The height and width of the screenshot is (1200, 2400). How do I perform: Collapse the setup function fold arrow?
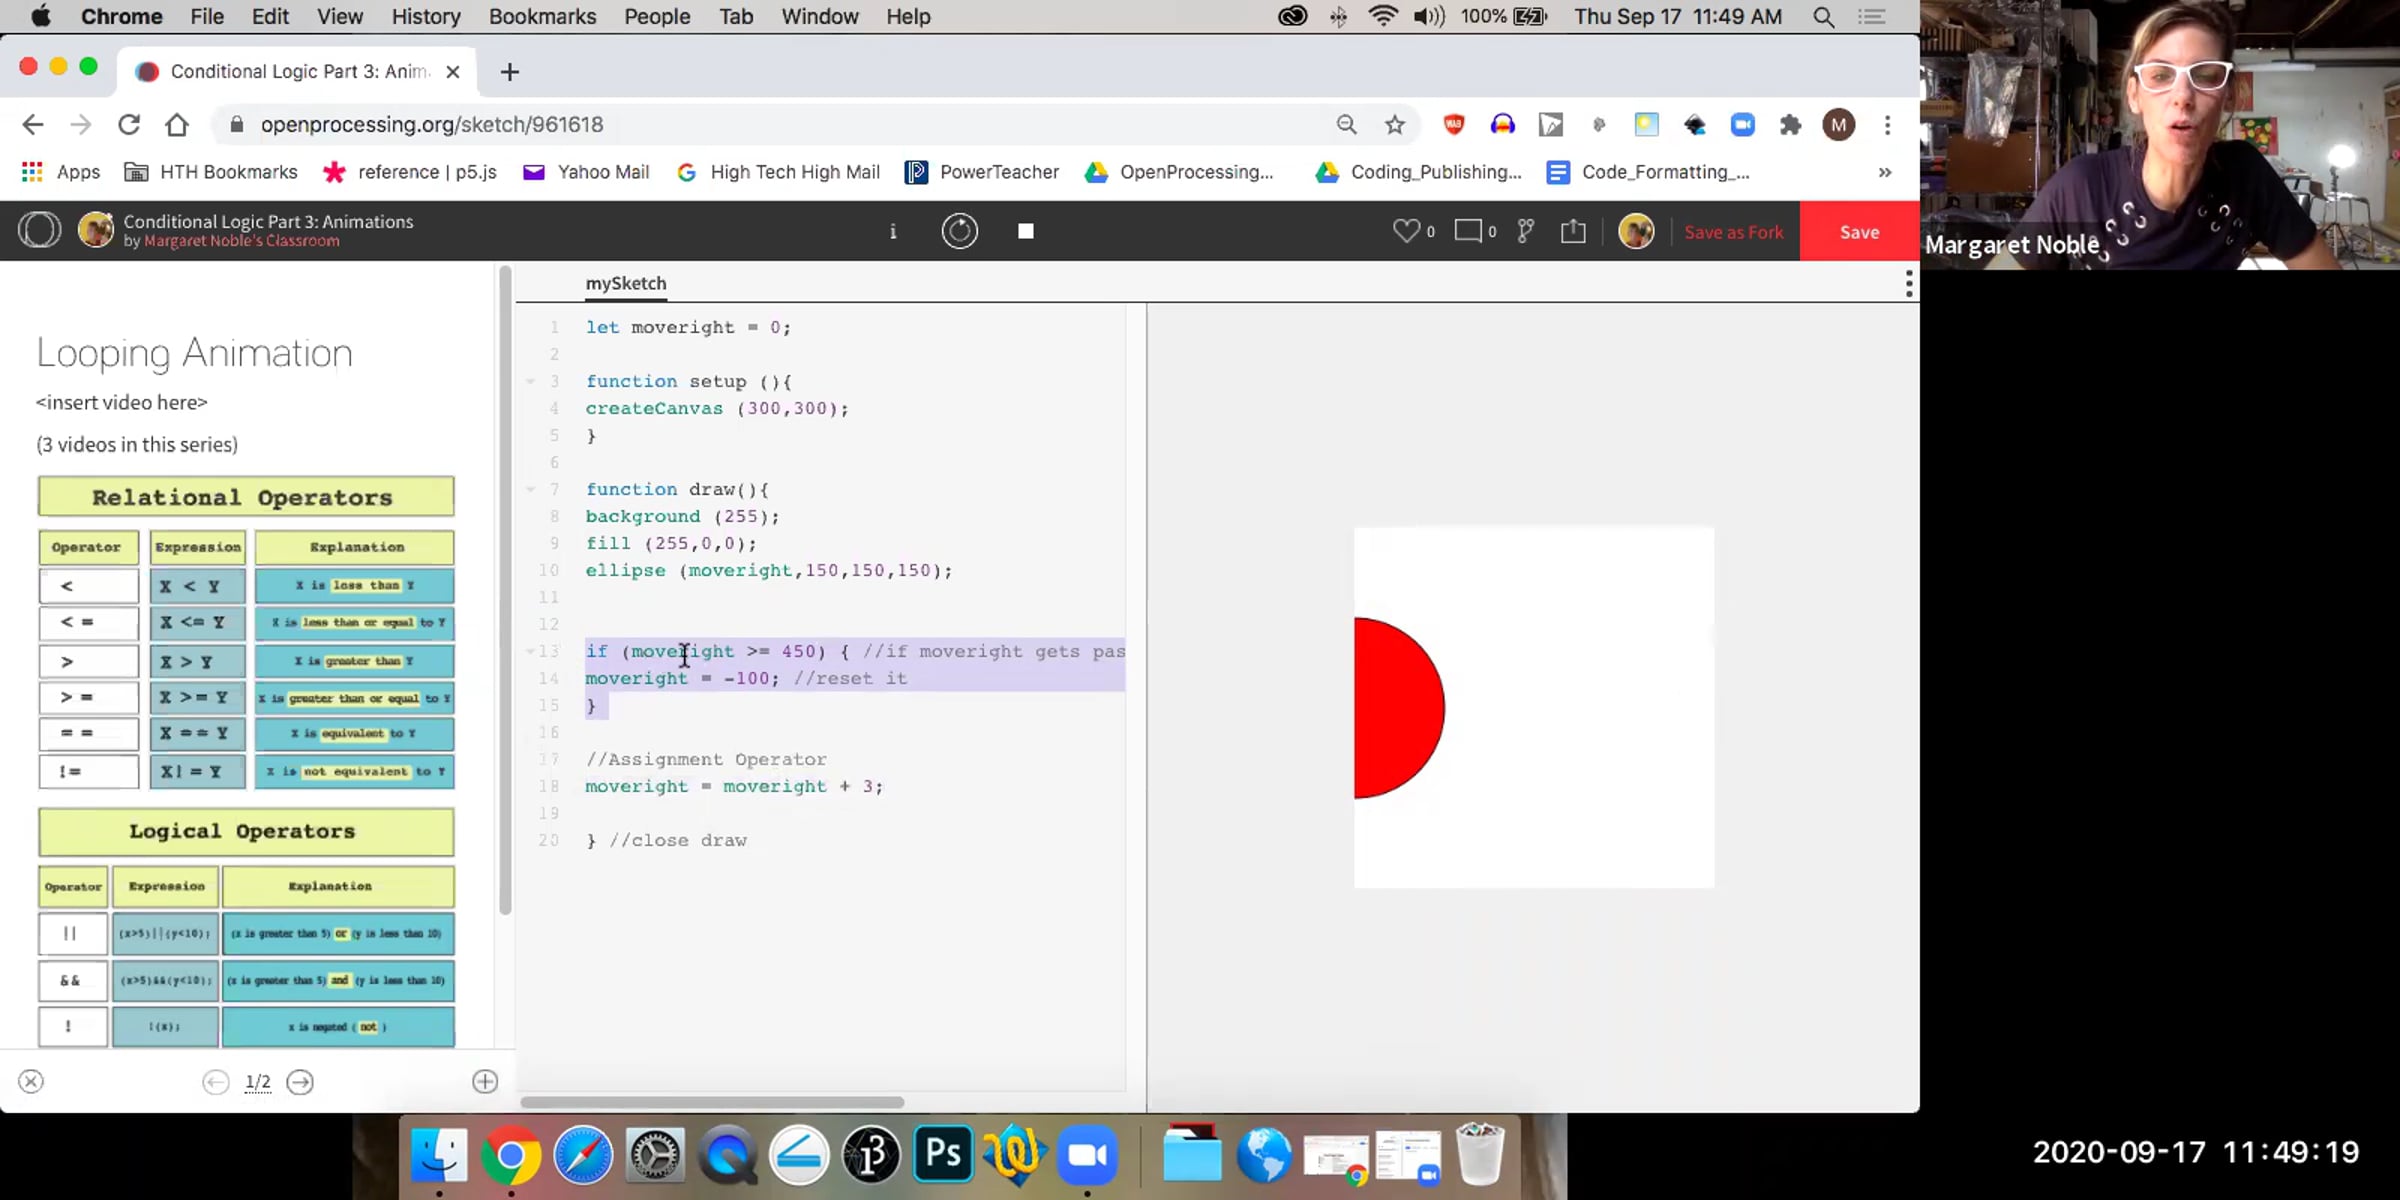(531, 381)
